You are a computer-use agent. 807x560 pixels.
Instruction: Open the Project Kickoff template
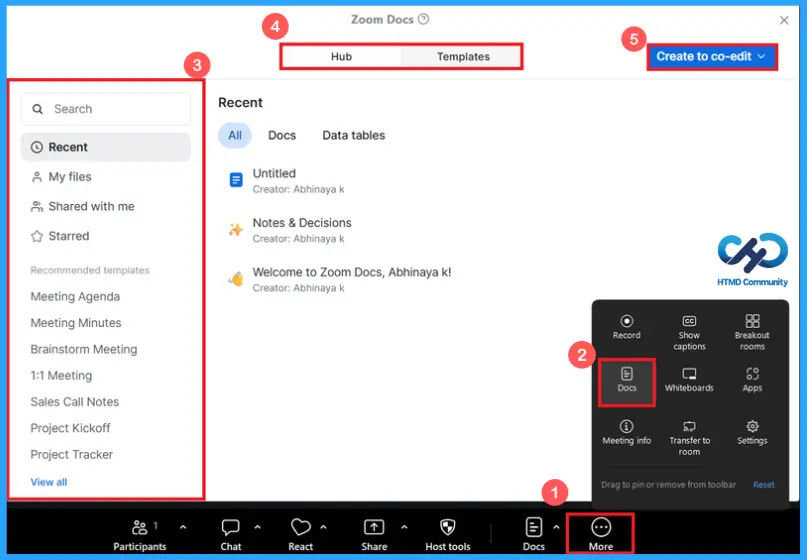(71, 428)
